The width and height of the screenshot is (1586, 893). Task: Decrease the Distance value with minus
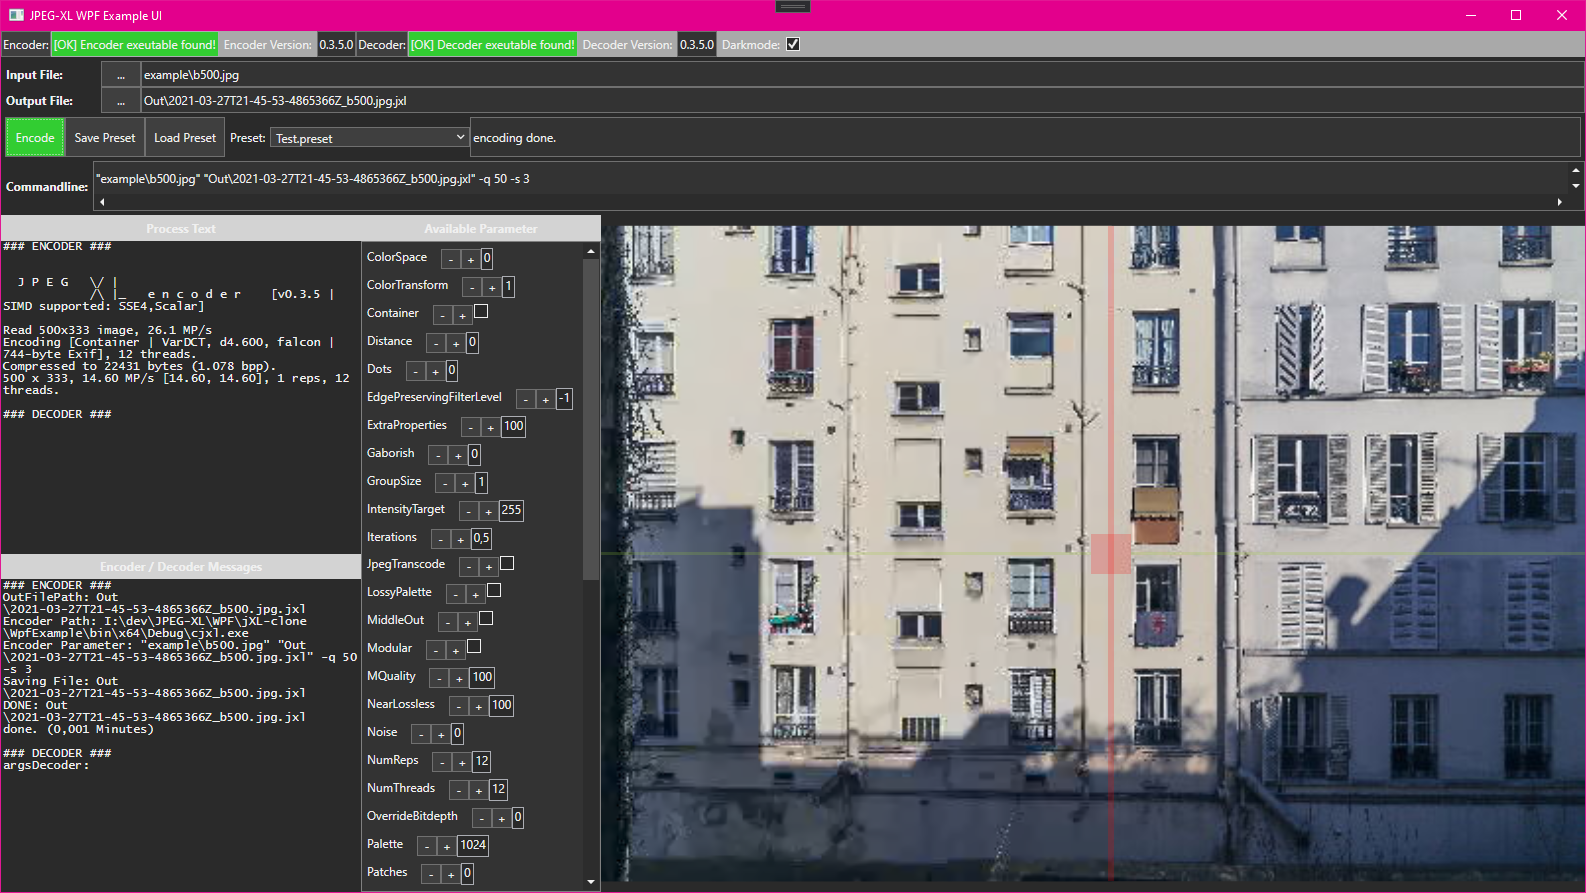point(436,343)
